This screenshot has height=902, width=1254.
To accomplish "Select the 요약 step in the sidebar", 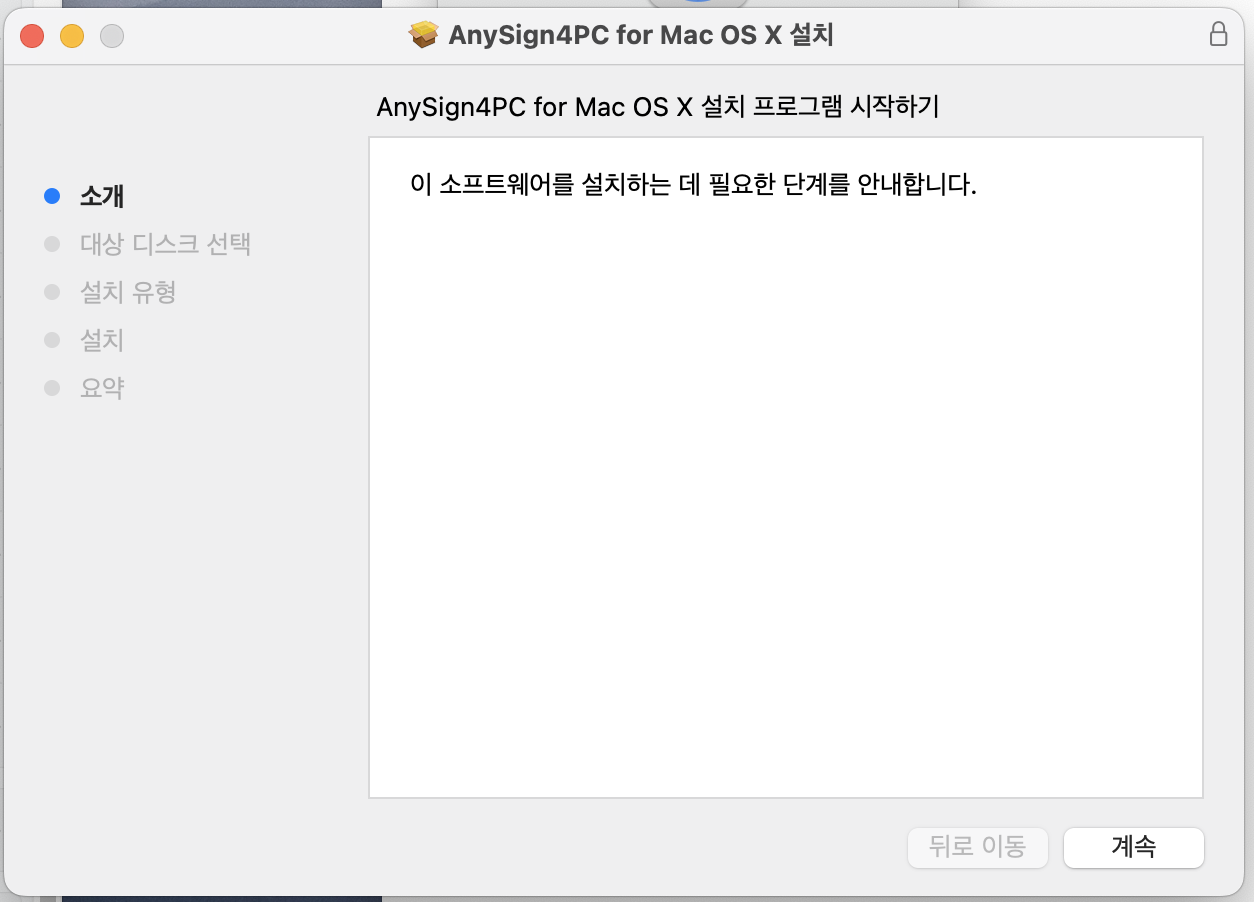I will 102,388.
